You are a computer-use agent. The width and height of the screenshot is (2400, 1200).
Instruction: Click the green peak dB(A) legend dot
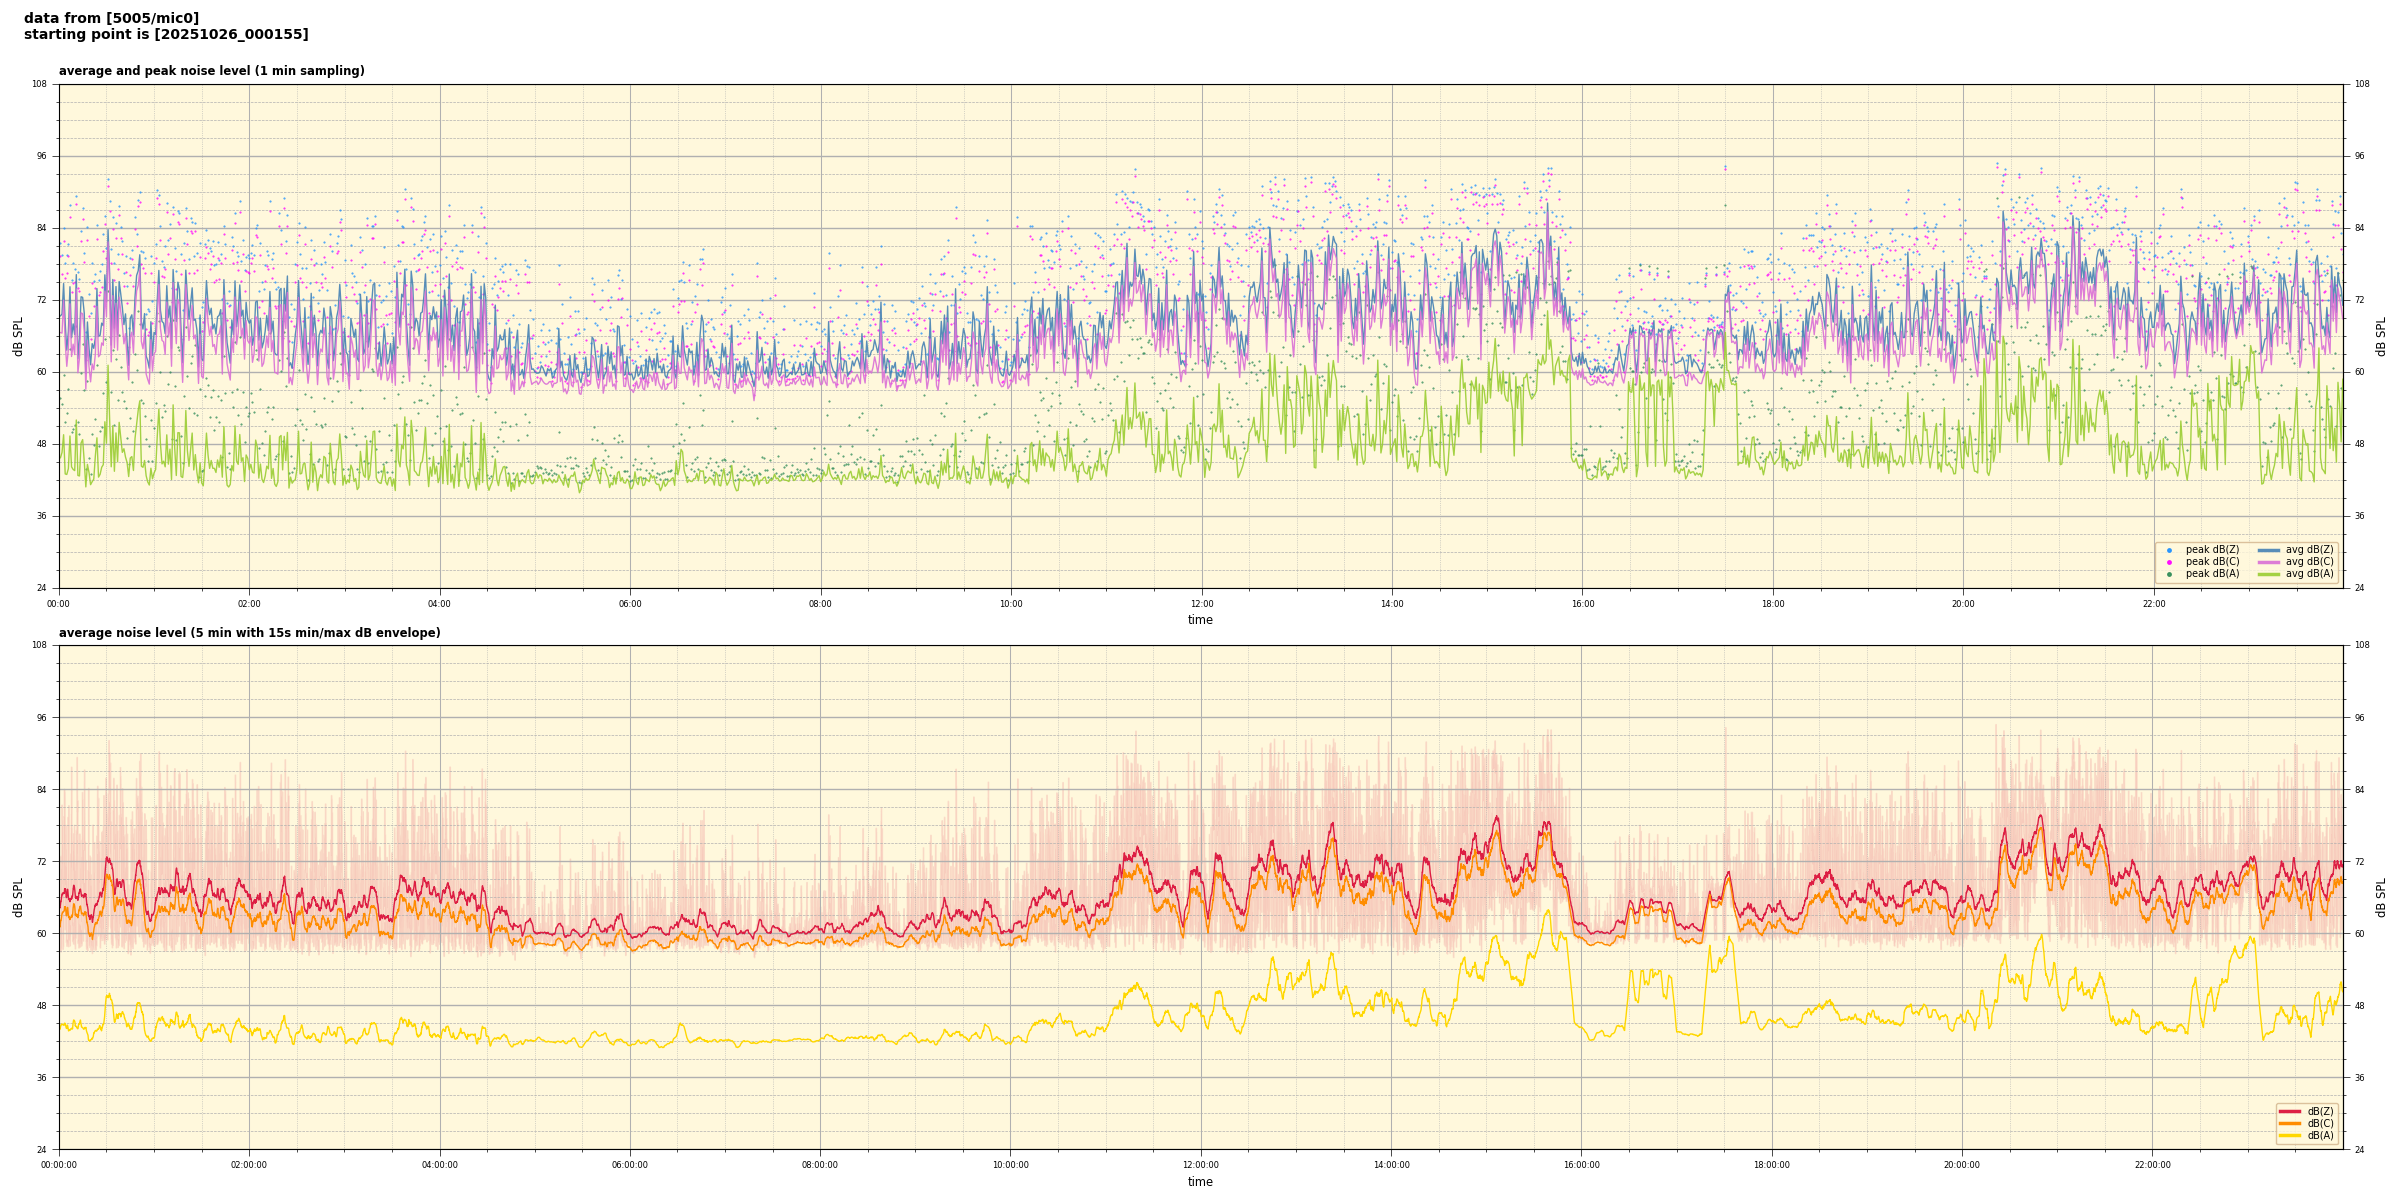pos(2169,574)
